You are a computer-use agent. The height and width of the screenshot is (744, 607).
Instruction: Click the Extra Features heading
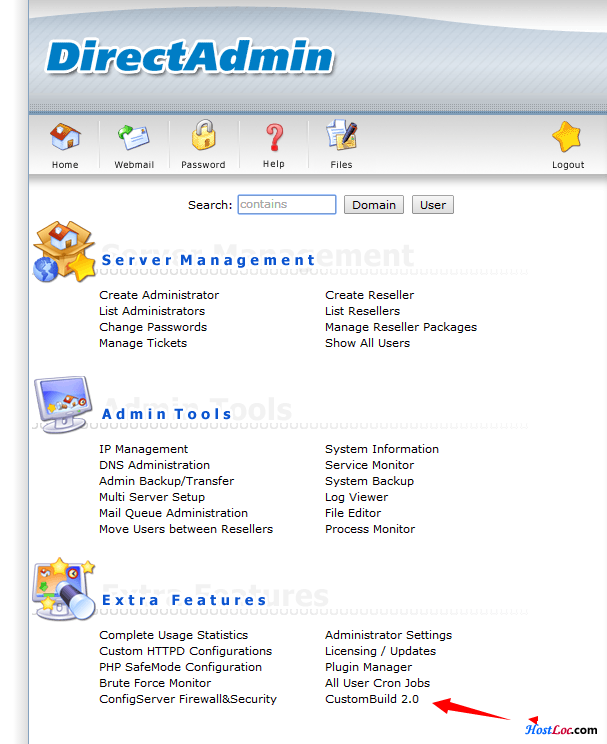[184, 600]
